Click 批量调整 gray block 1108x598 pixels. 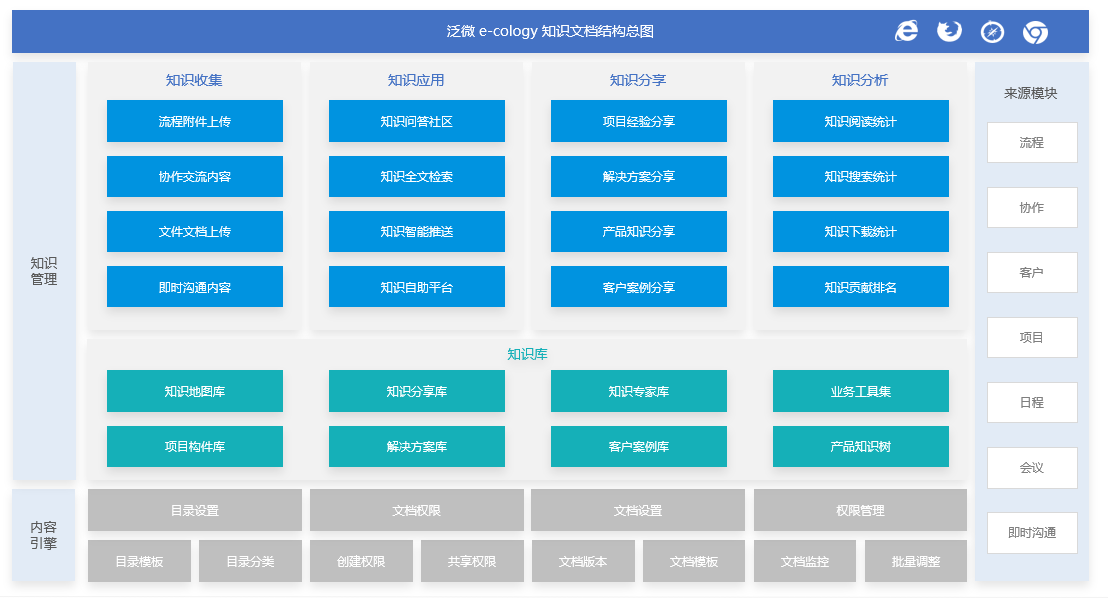click(x=916, y=561)
